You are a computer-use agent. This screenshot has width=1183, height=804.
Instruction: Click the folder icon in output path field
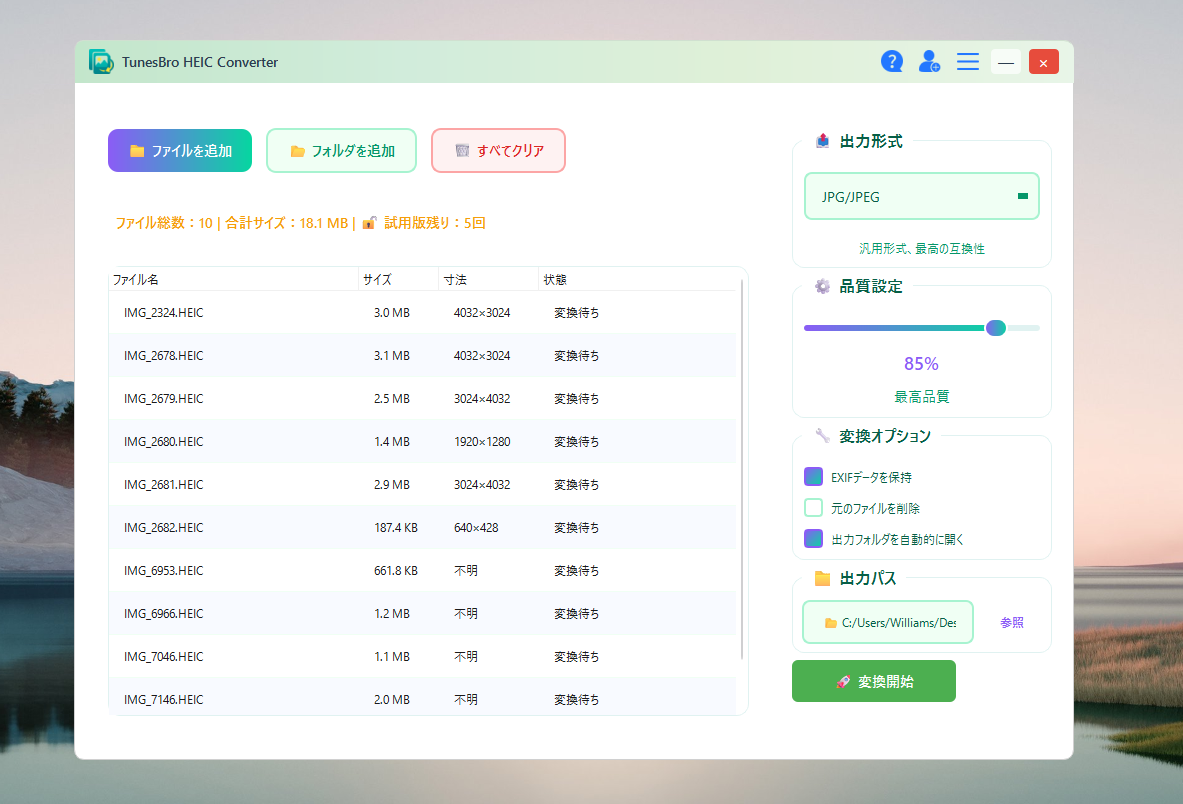click(830, 623)
